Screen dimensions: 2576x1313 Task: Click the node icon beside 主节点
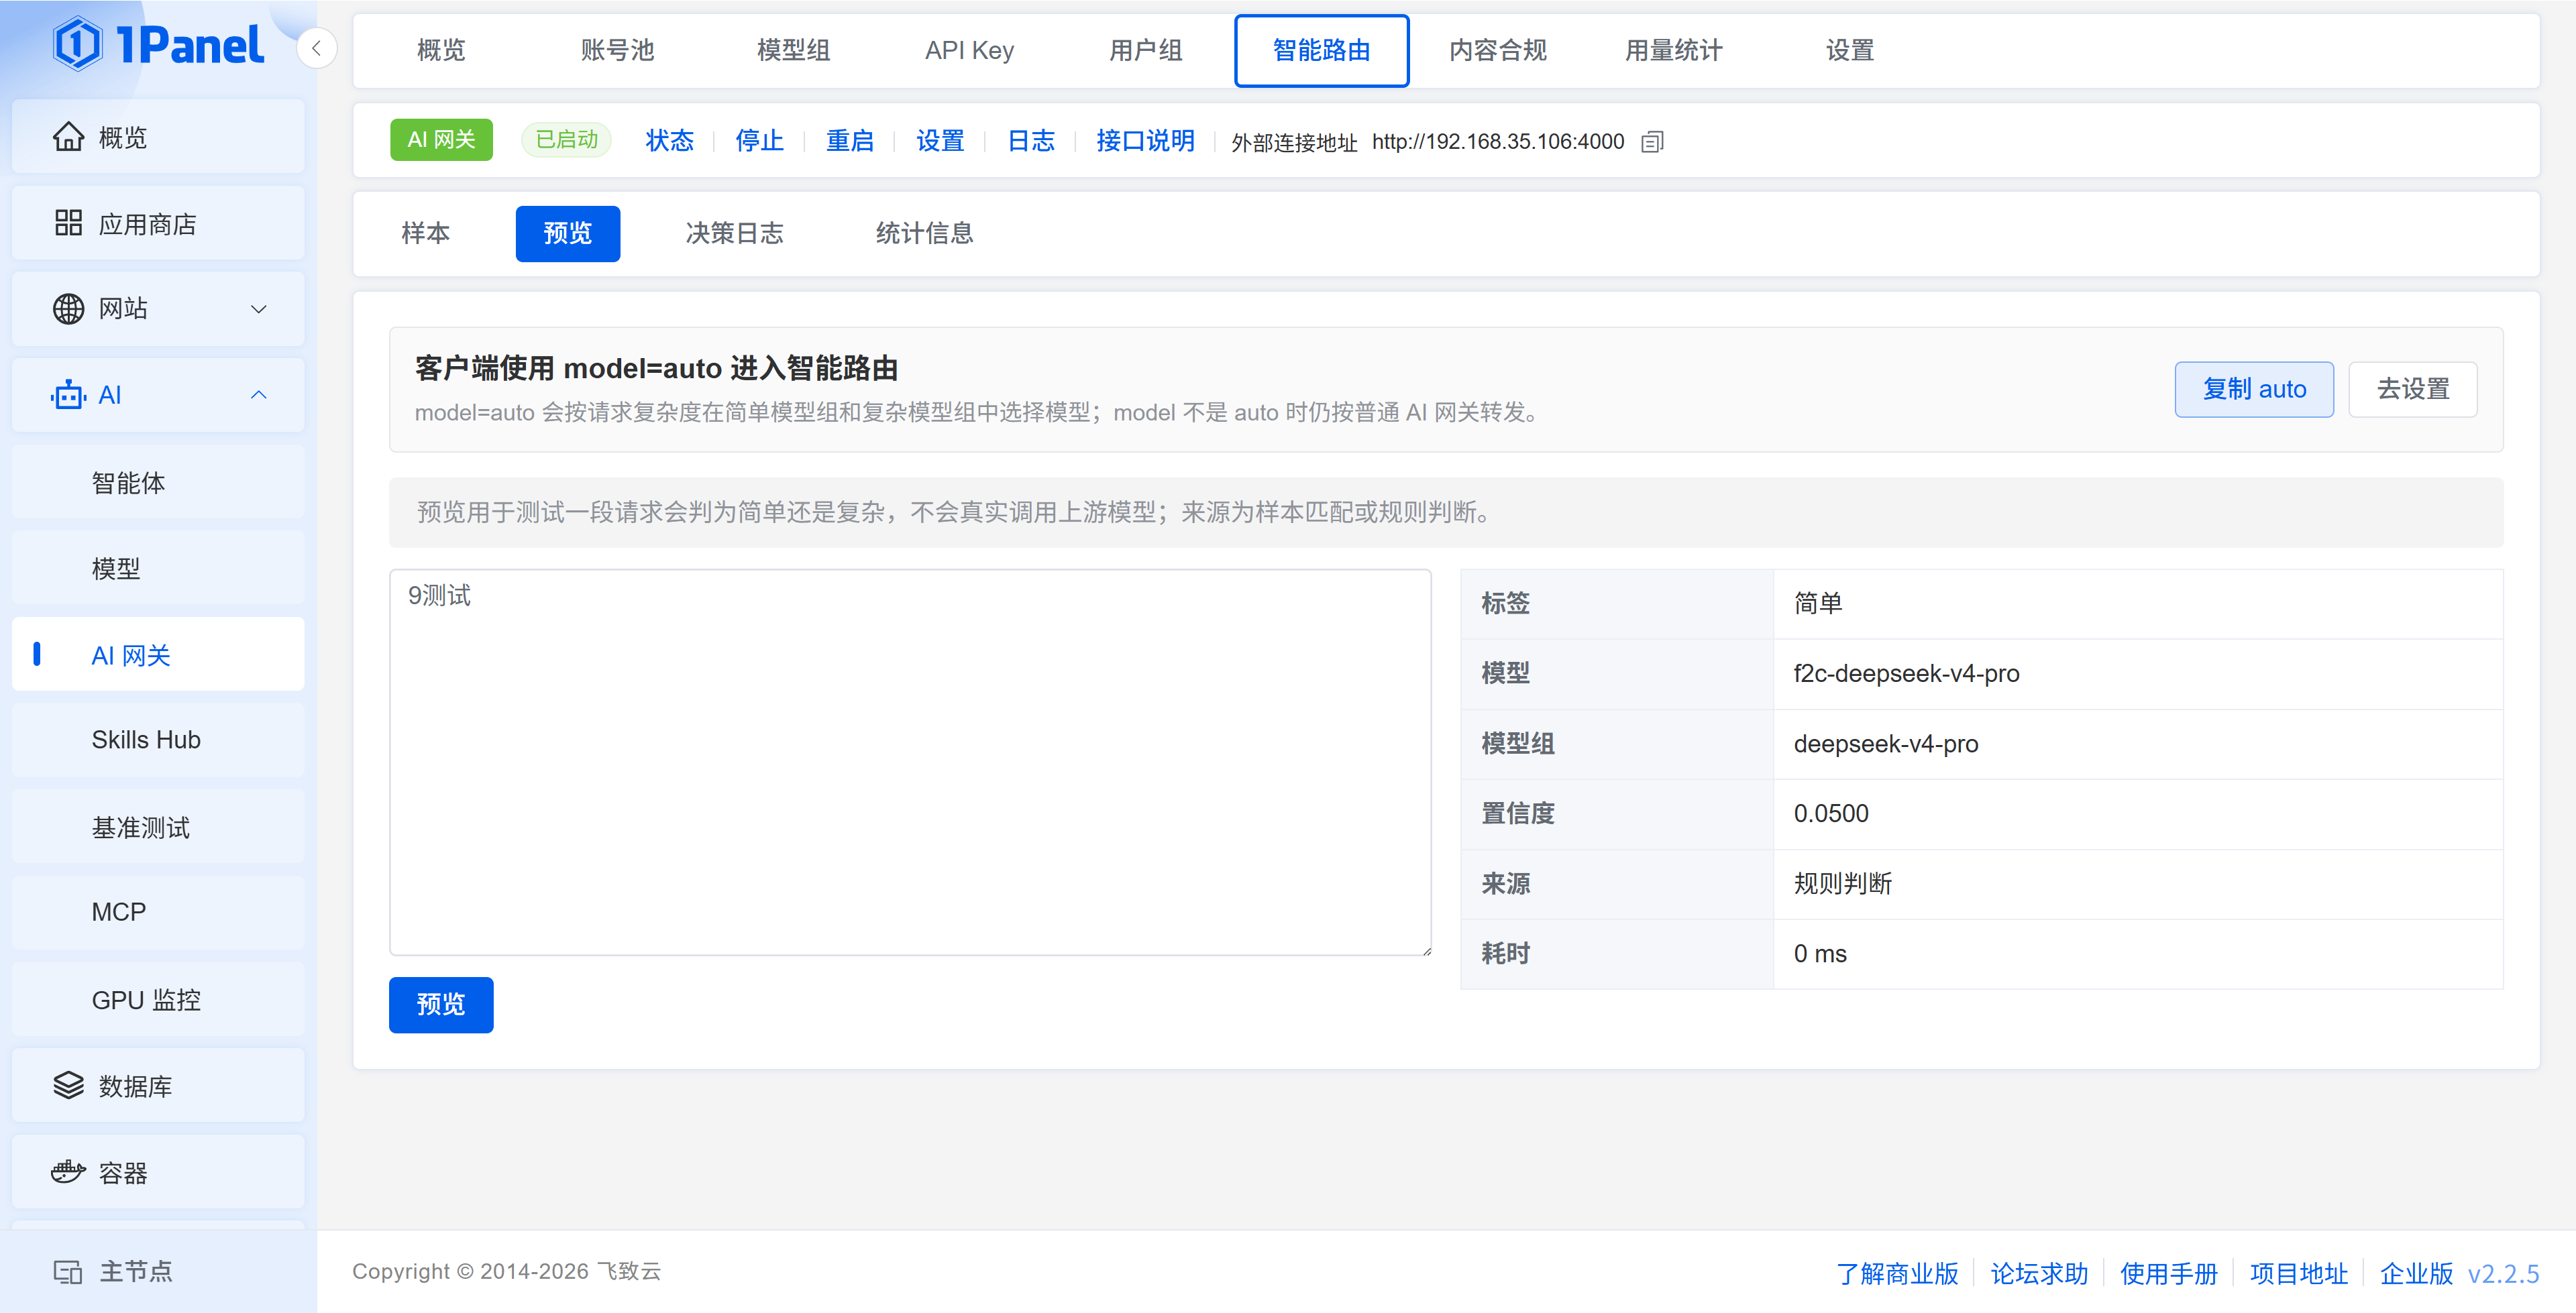[x=68, y=1271]
